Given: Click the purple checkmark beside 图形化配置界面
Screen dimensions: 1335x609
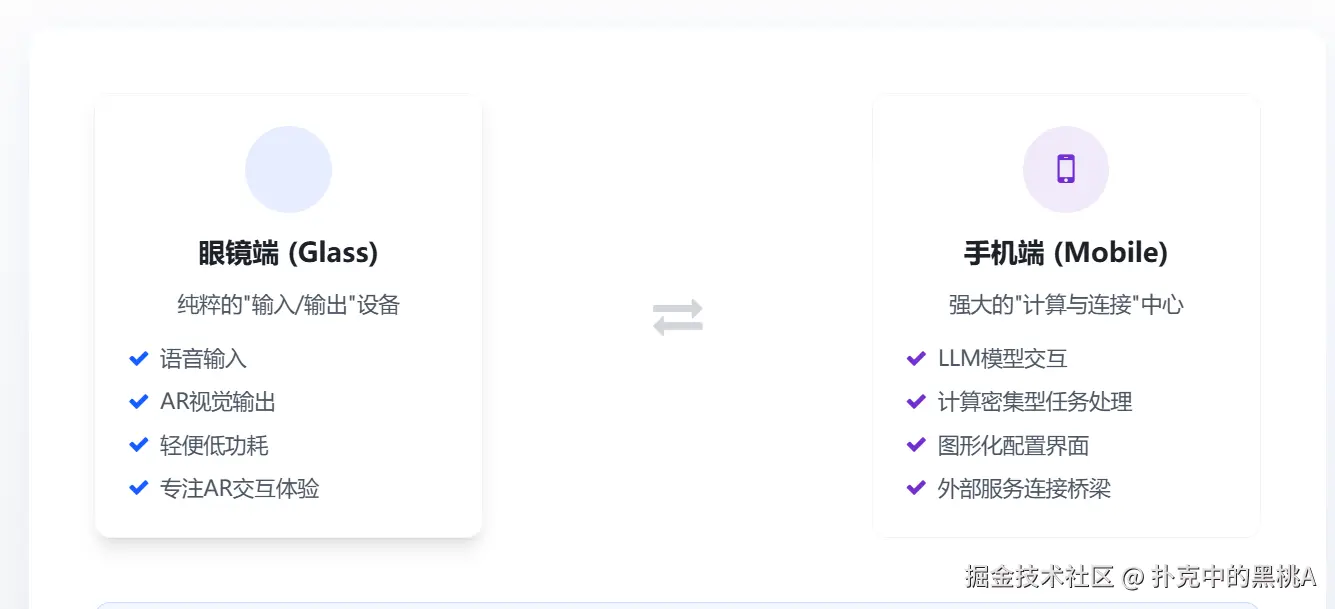Looking at the screenshot, I should click(915, 445).
